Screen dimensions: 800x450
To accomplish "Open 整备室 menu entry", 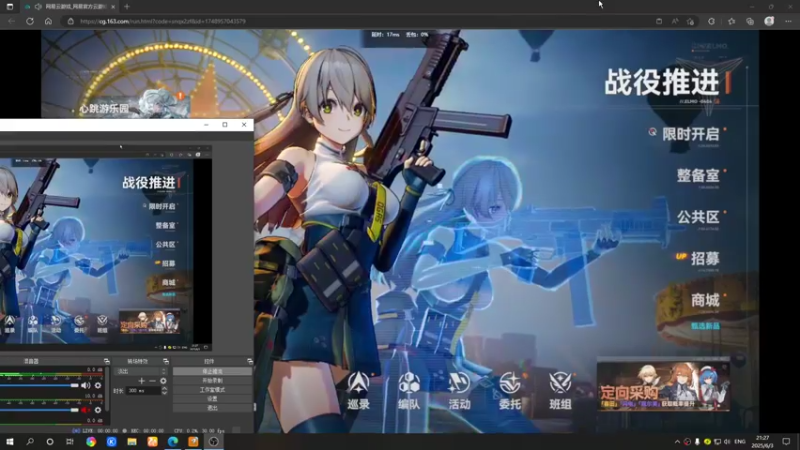I will tap(697, 176).
